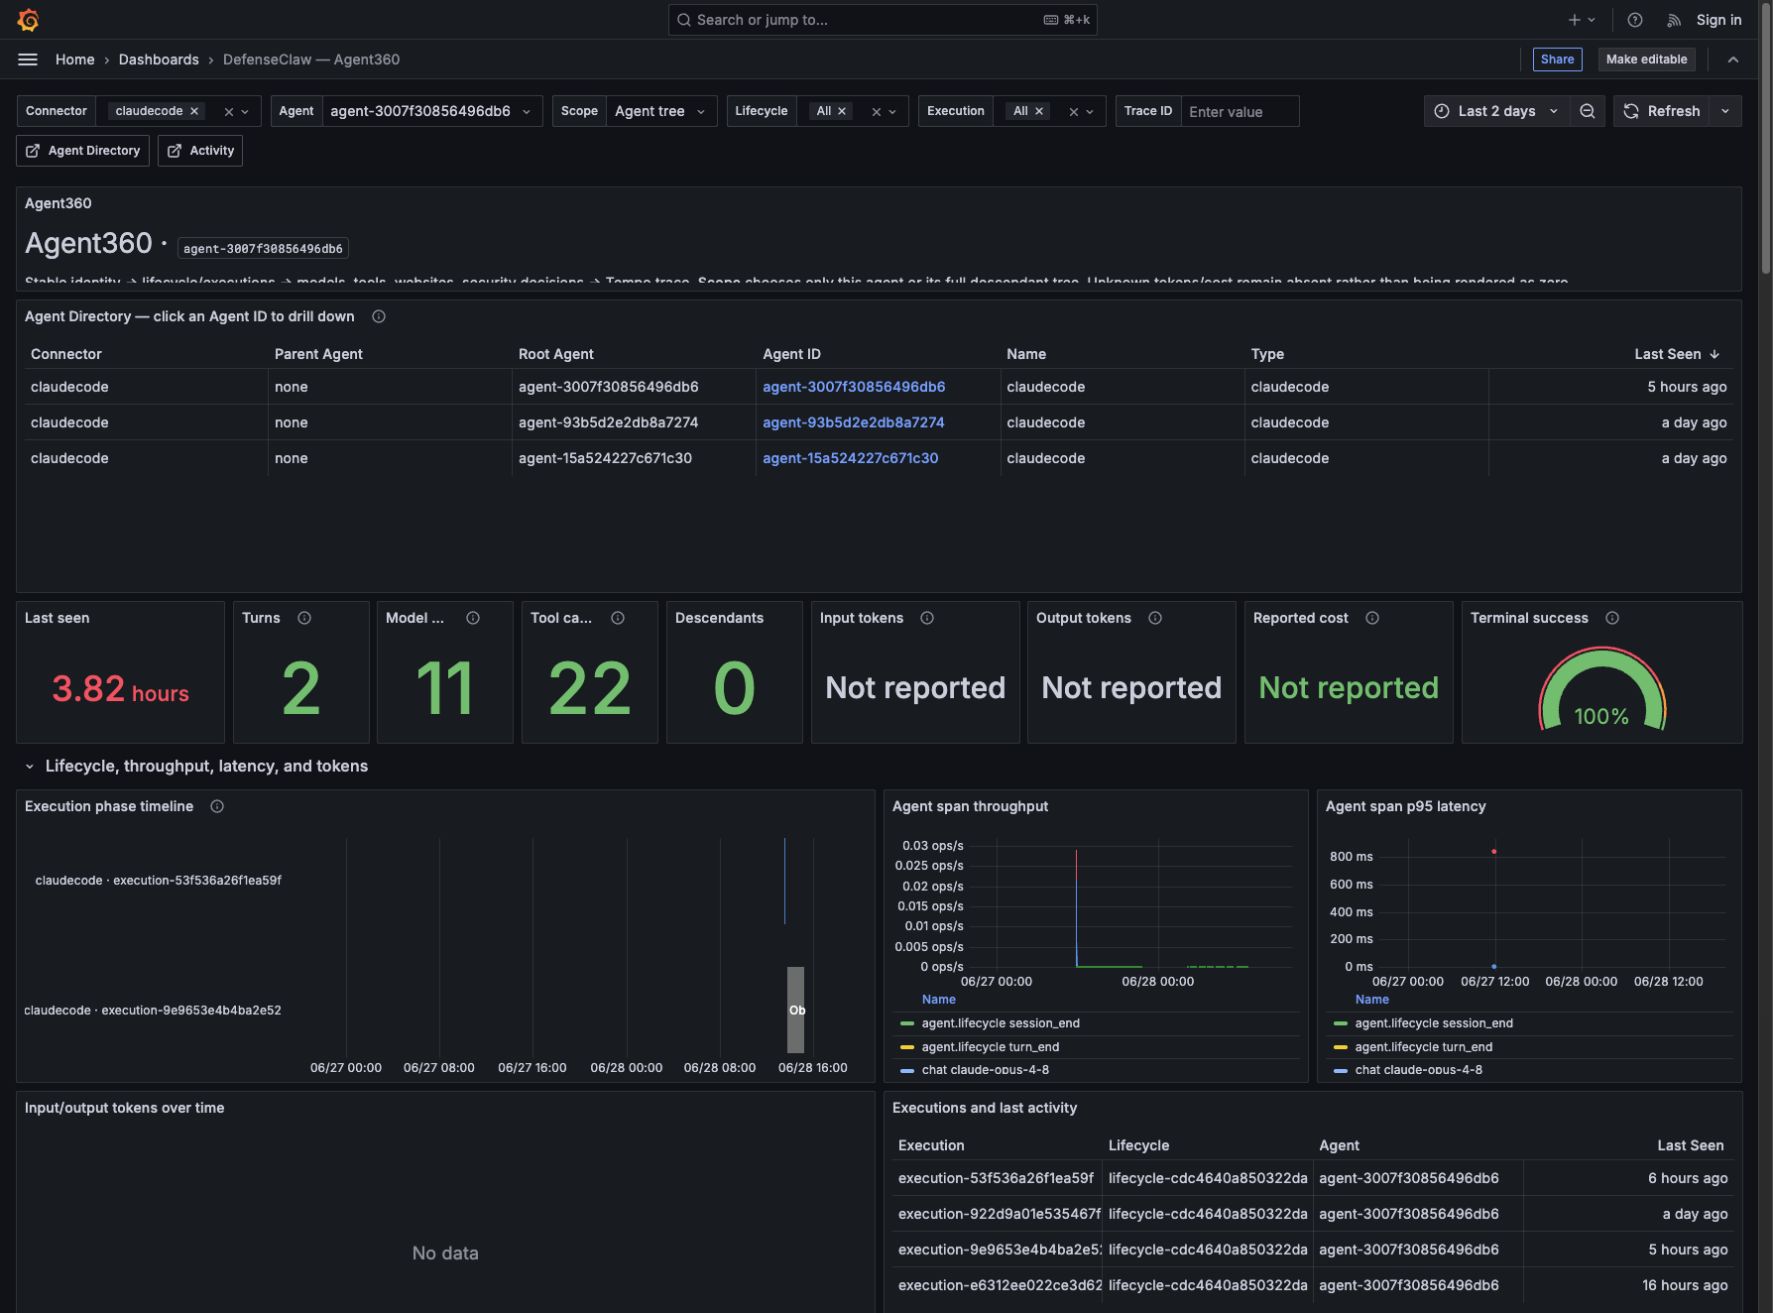Click the Share button
The image size is (1773, 1313).
[x=1557, y=59]
